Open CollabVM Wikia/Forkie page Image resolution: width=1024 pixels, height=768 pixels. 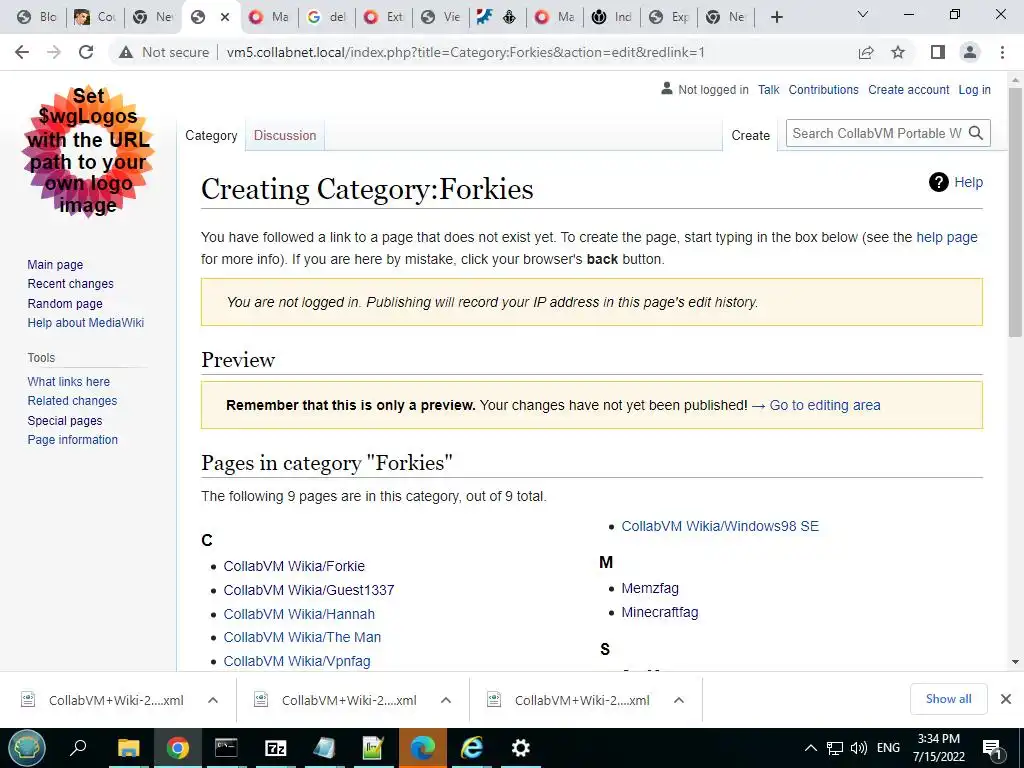(294, 566)
